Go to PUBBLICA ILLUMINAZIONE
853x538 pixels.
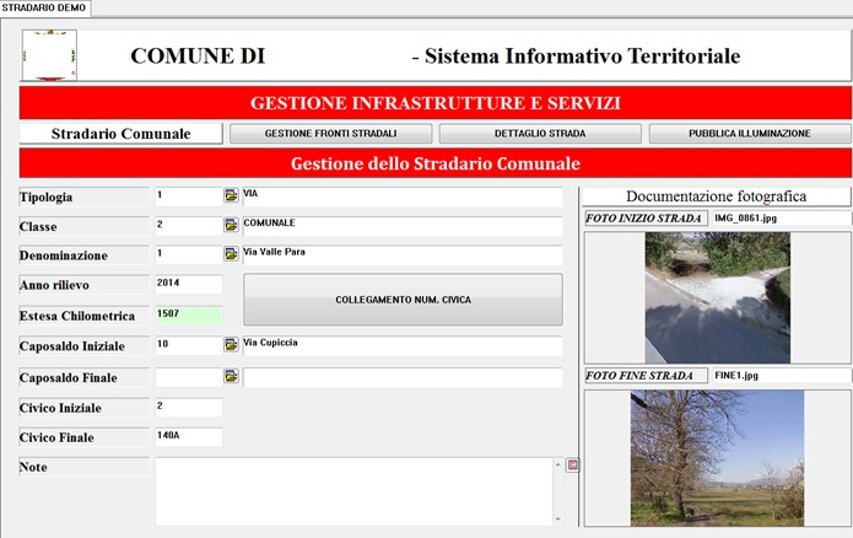tap(749, 134)
